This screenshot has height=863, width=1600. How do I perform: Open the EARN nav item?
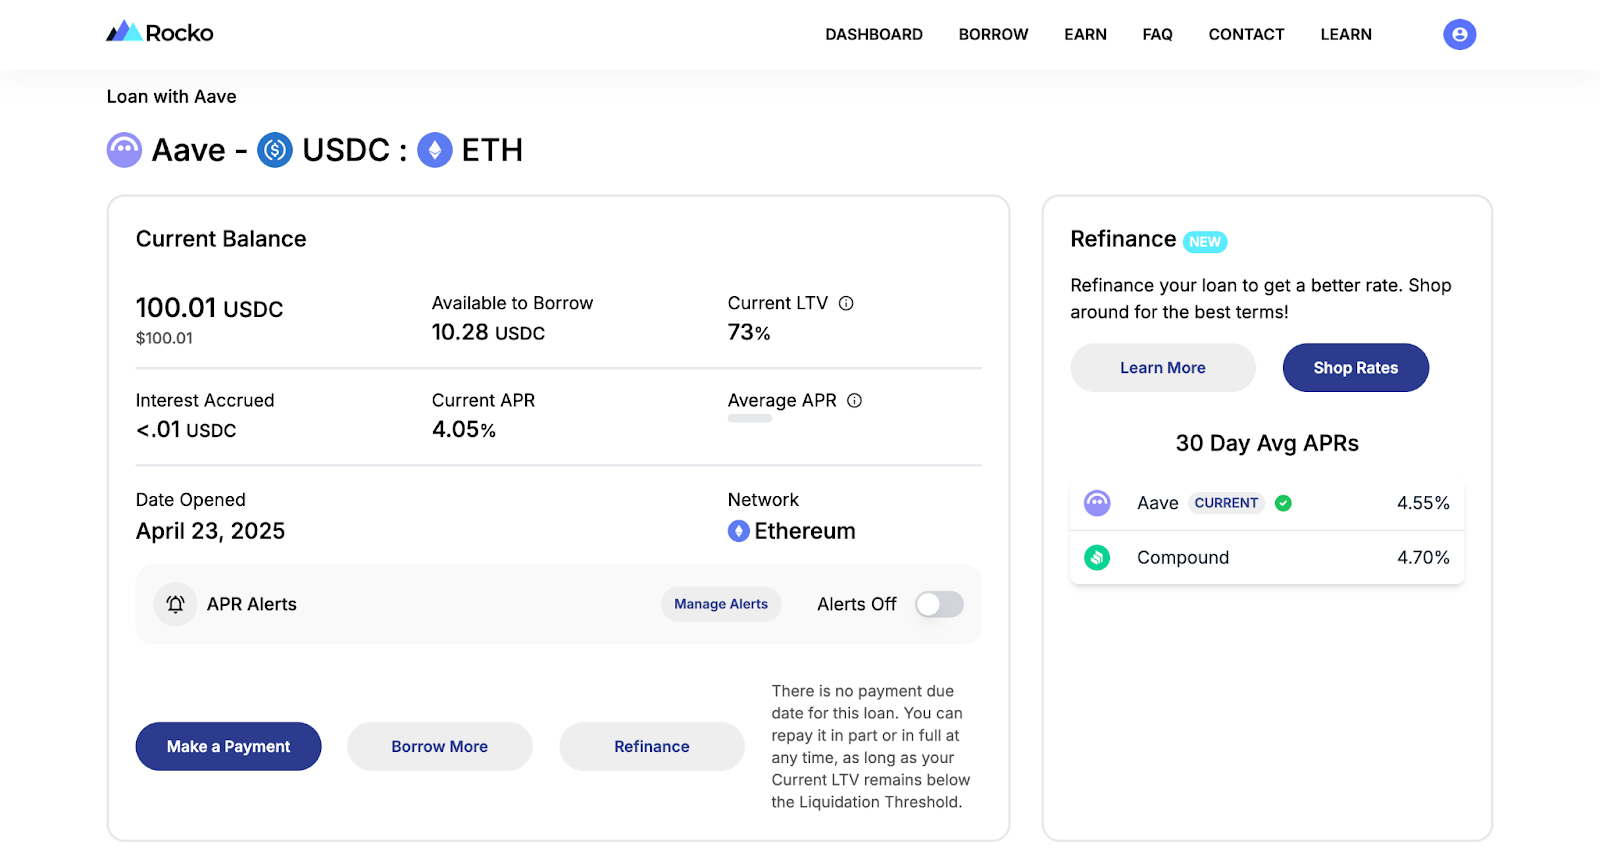(1085, 34)
